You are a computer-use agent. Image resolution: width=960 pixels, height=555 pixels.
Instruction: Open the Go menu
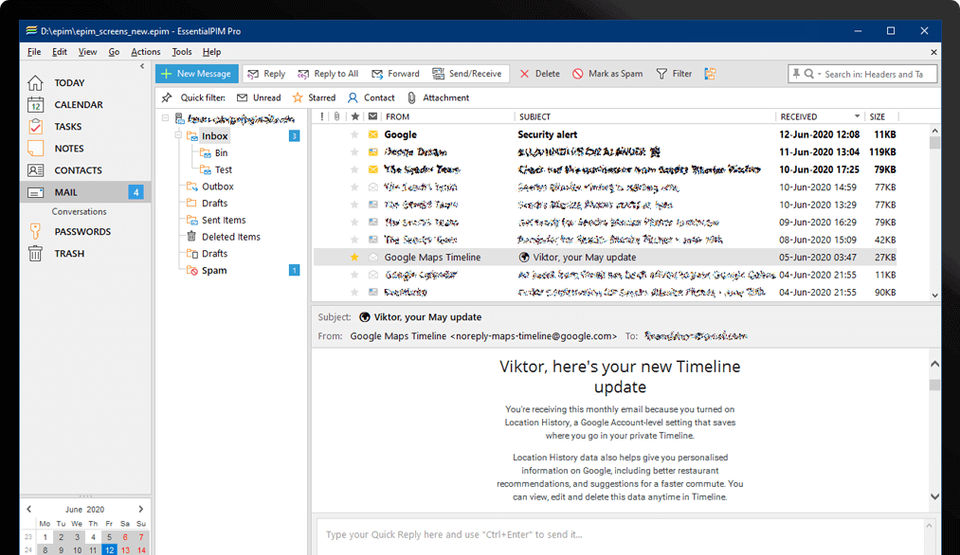(114, 52)
